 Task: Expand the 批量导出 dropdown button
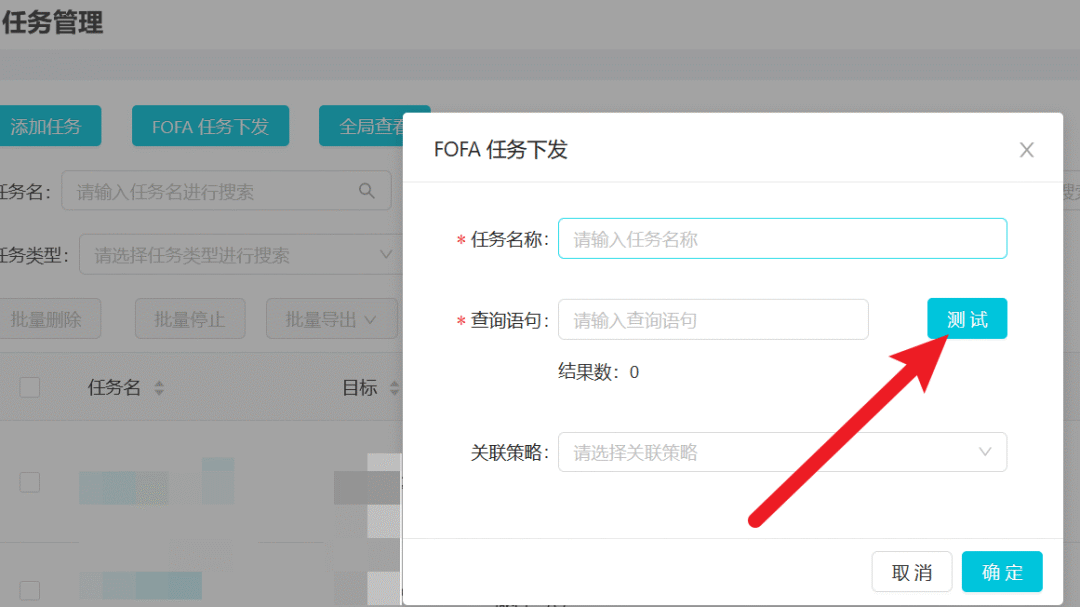pyautogui.click(x=331, y=319)
